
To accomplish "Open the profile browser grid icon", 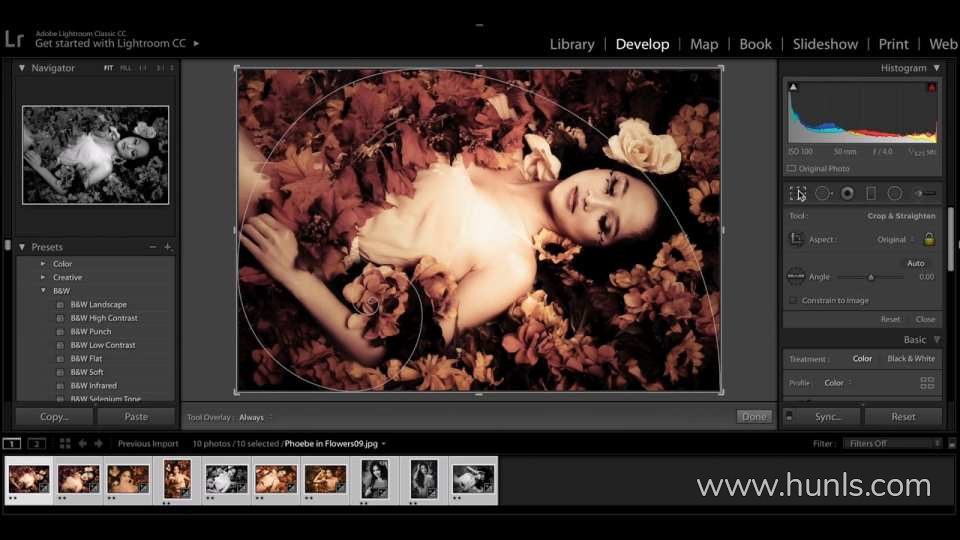I will [927, 383].
